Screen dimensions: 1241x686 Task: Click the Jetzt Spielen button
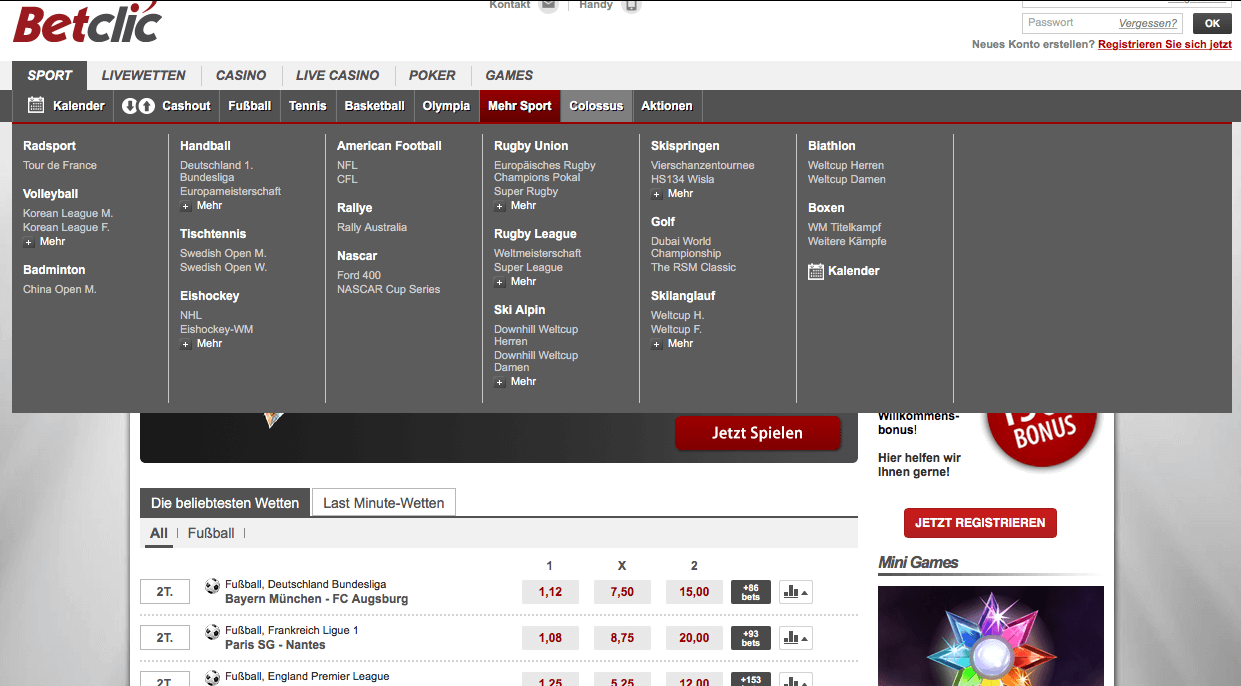[x=757, y=433]
